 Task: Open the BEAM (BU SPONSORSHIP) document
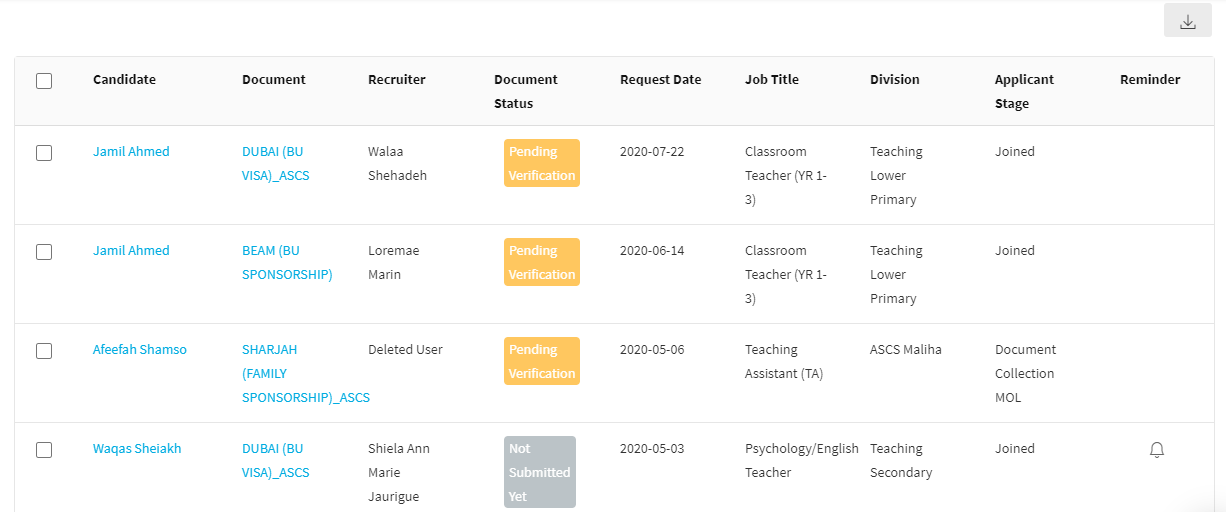click(287, 262)
